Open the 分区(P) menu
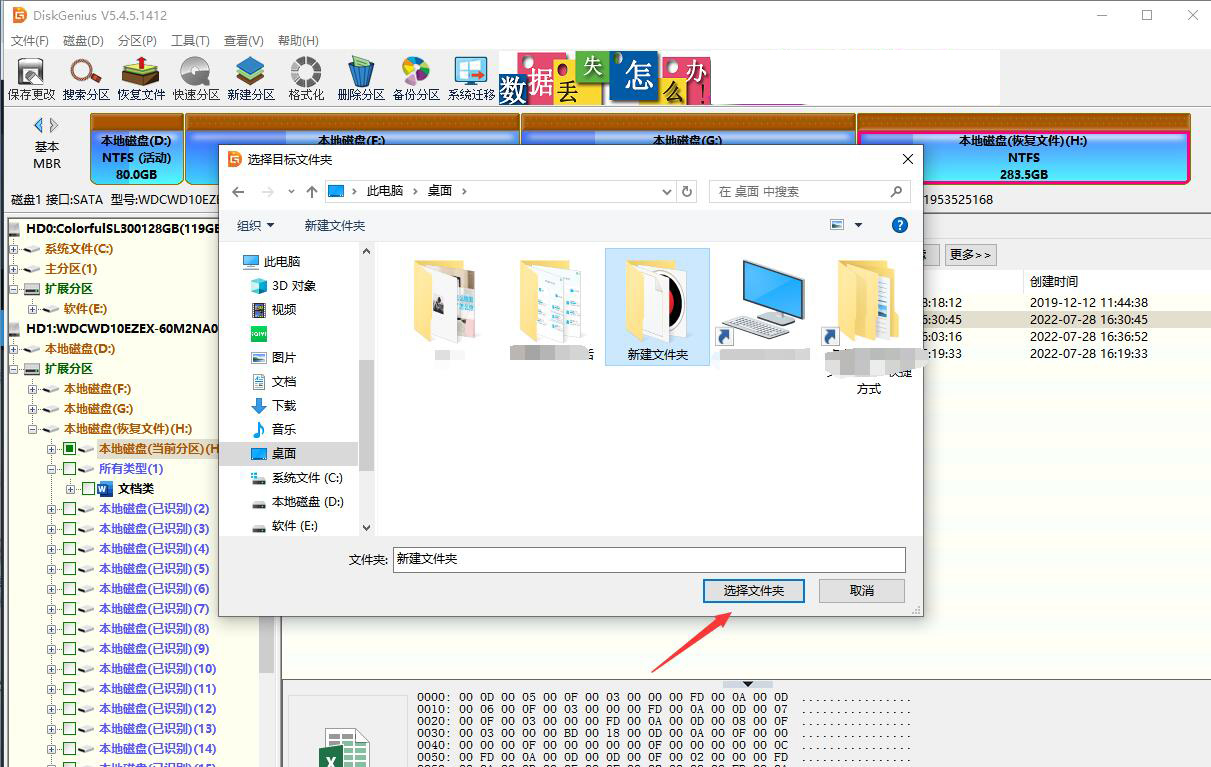Screen dimensions: 1211x767 click(x=137, y=41)
